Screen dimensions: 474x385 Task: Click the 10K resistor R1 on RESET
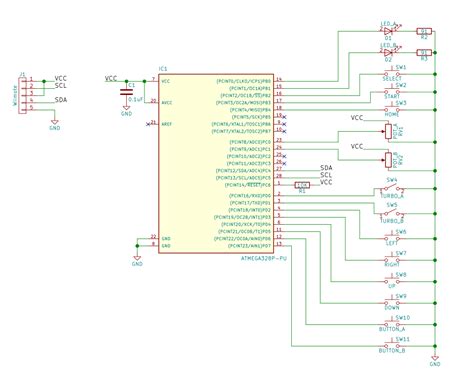(x=303, y=185)
